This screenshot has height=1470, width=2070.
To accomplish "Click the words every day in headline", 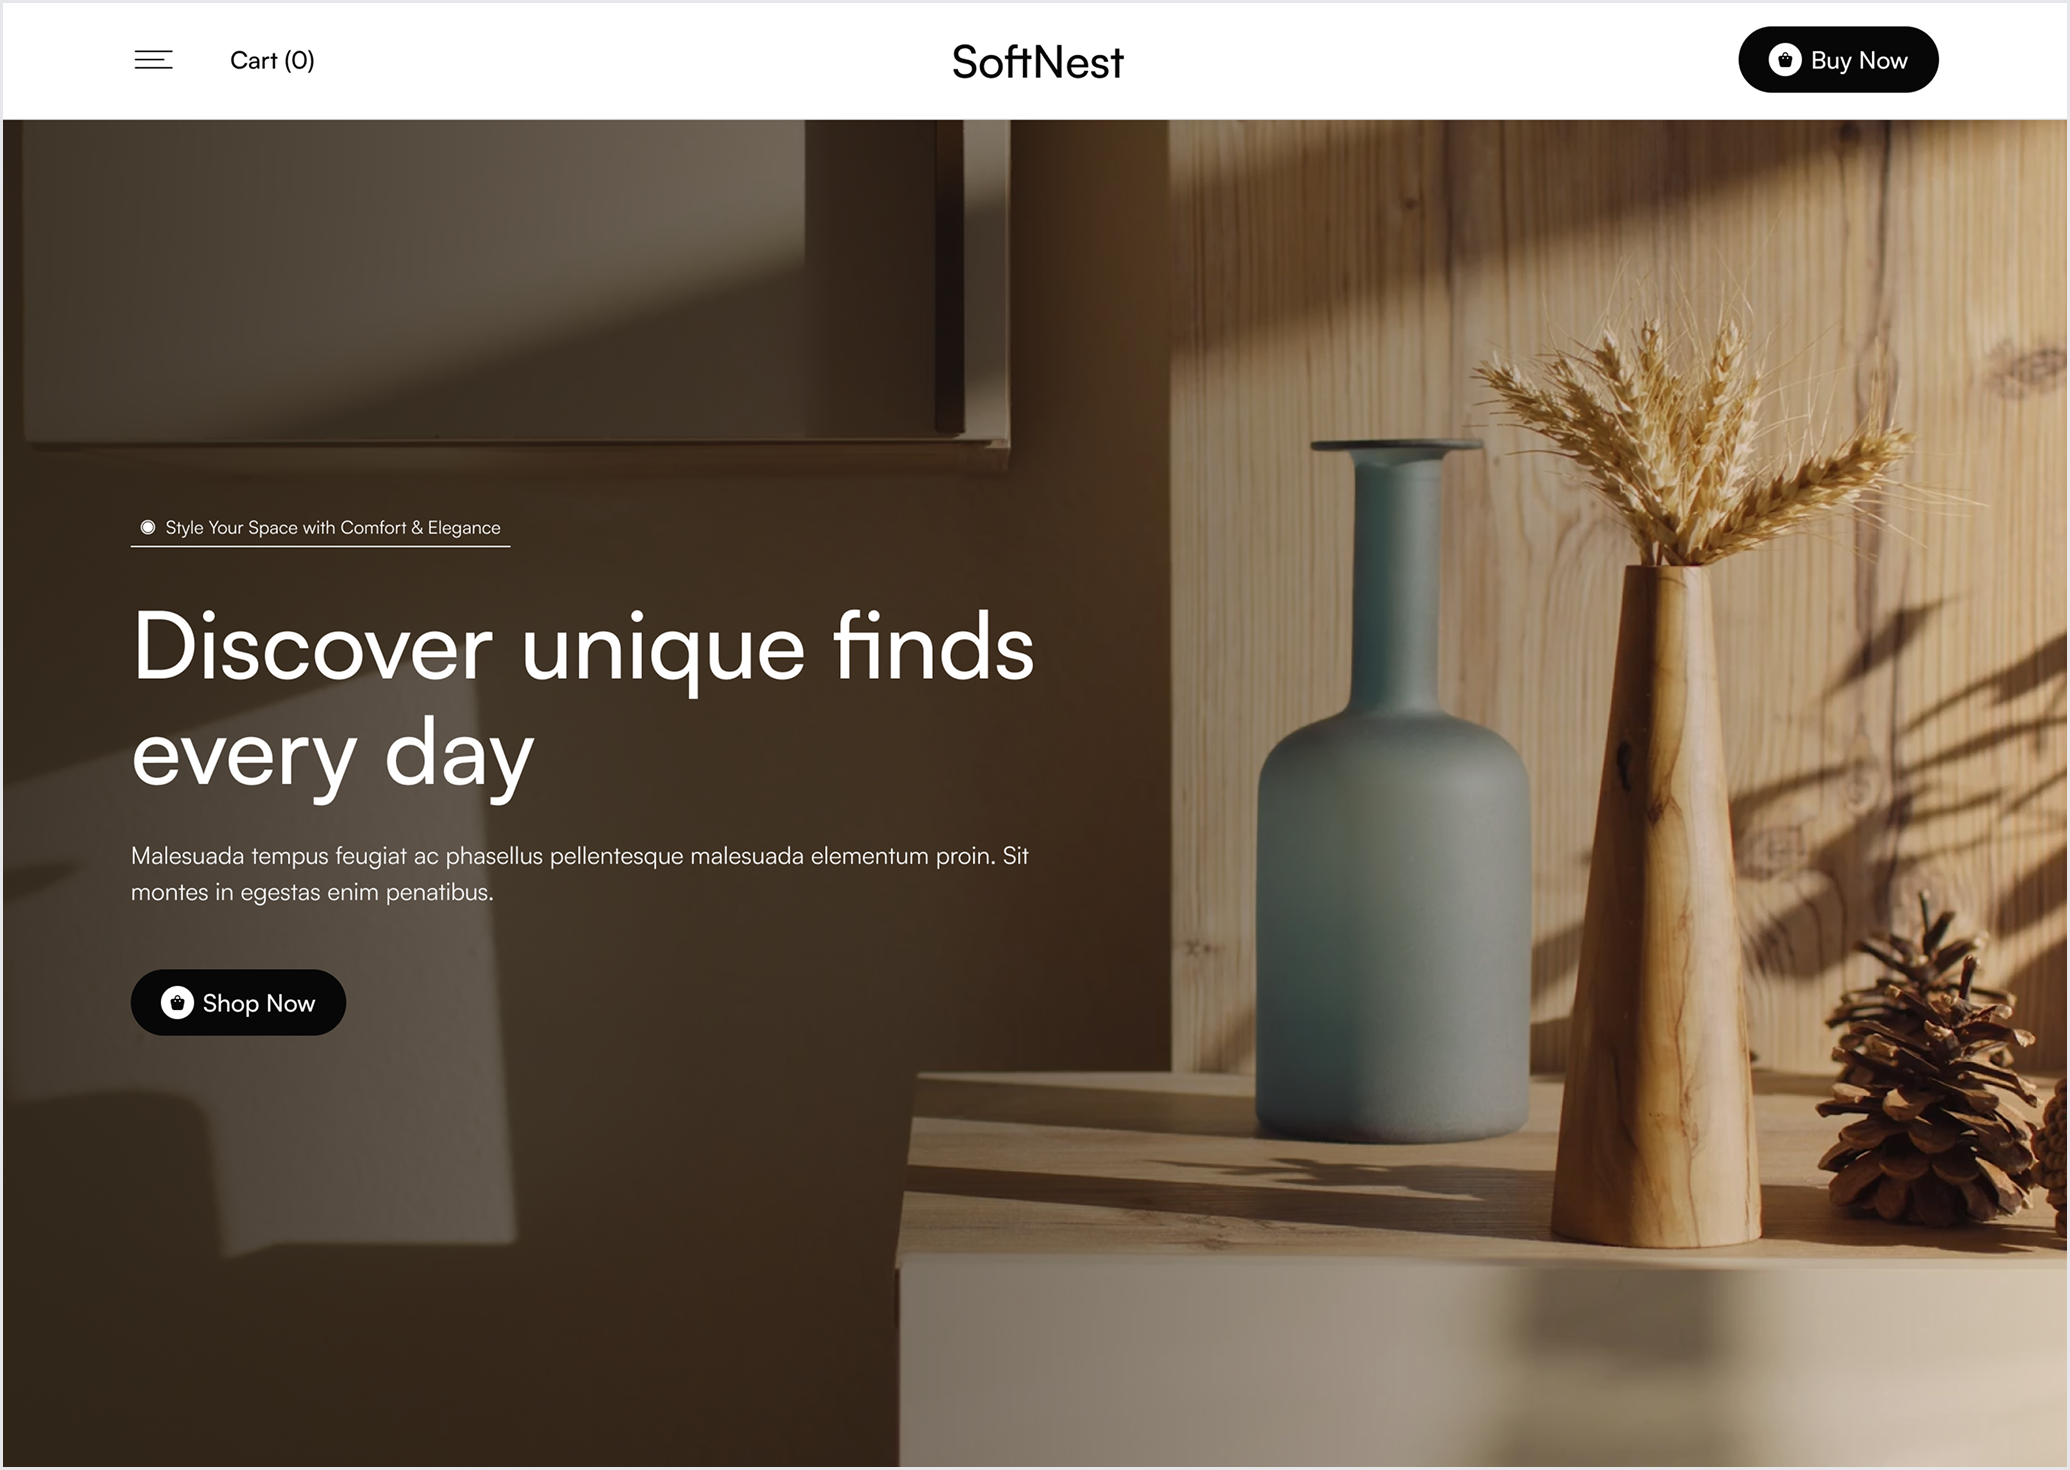I will [333, 755].
